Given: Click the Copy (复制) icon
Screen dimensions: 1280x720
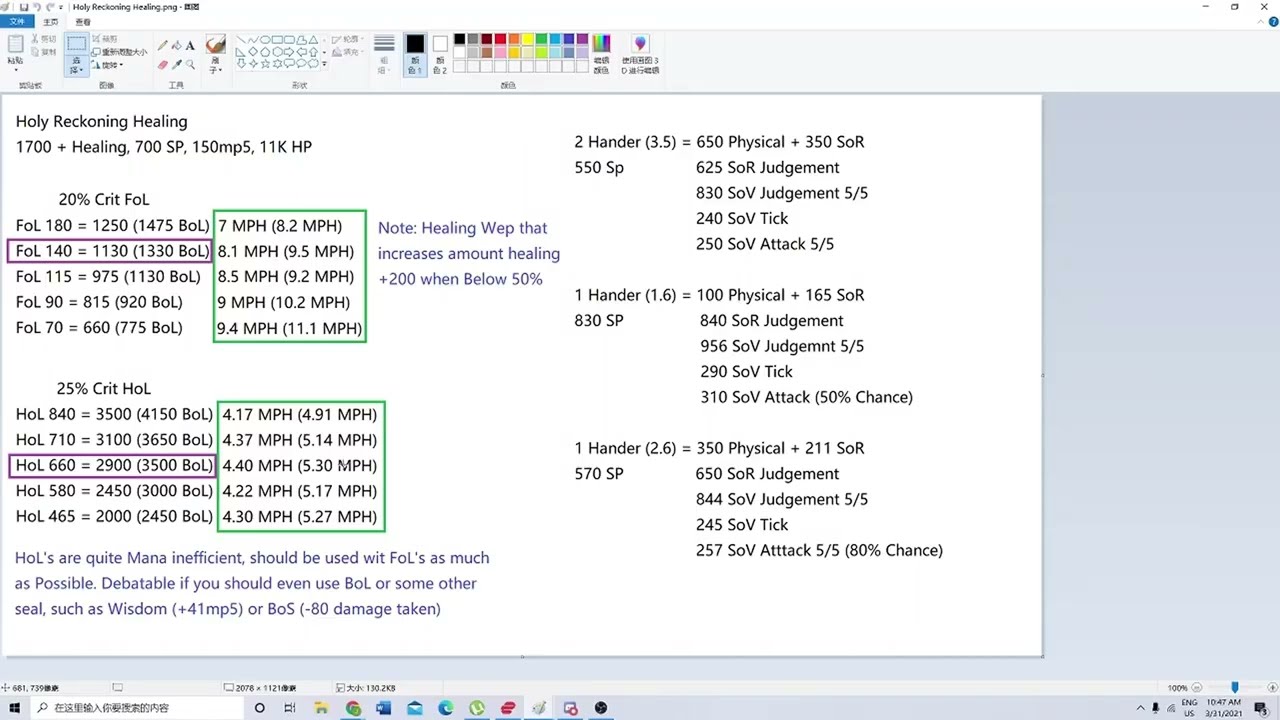Looking at the screenshot, I should [44, 52].
